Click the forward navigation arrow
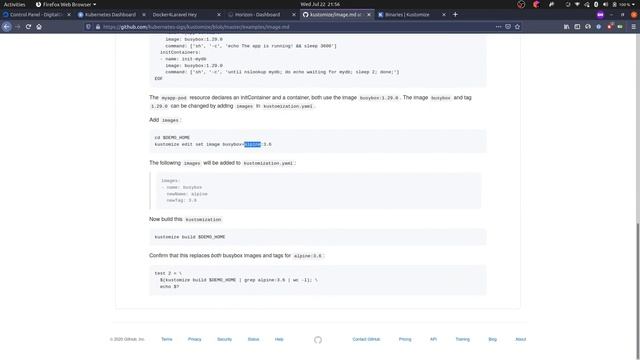 click(18, 27)
